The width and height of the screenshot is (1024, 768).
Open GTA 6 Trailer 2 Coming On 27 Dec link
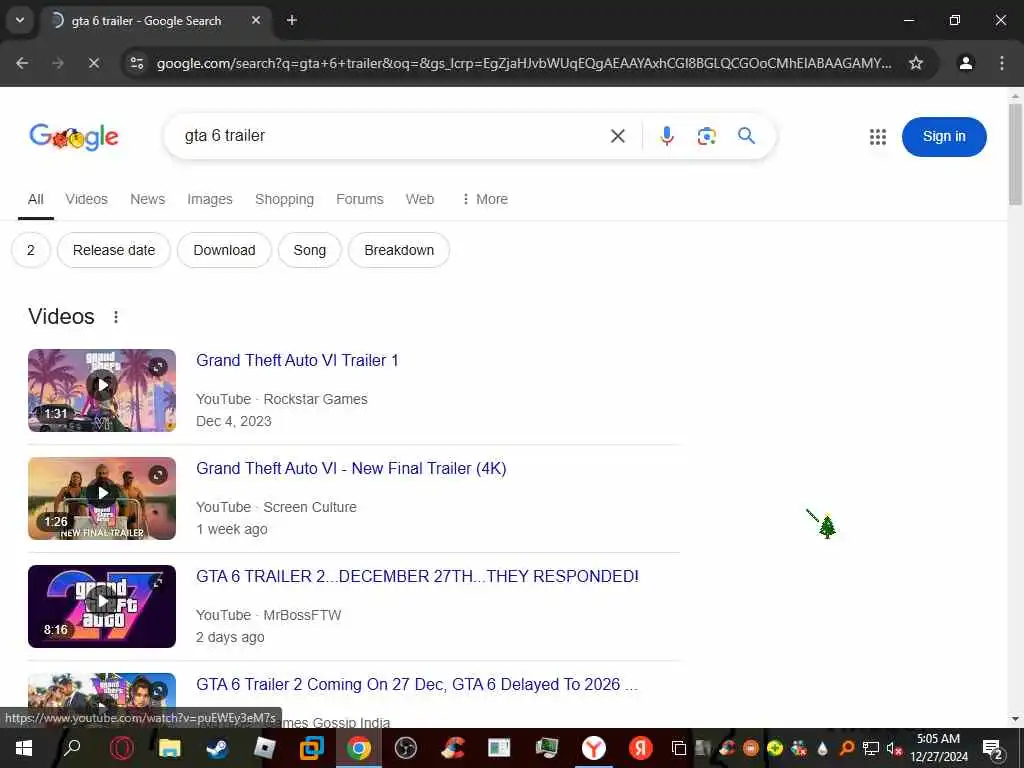click(417, 684)
